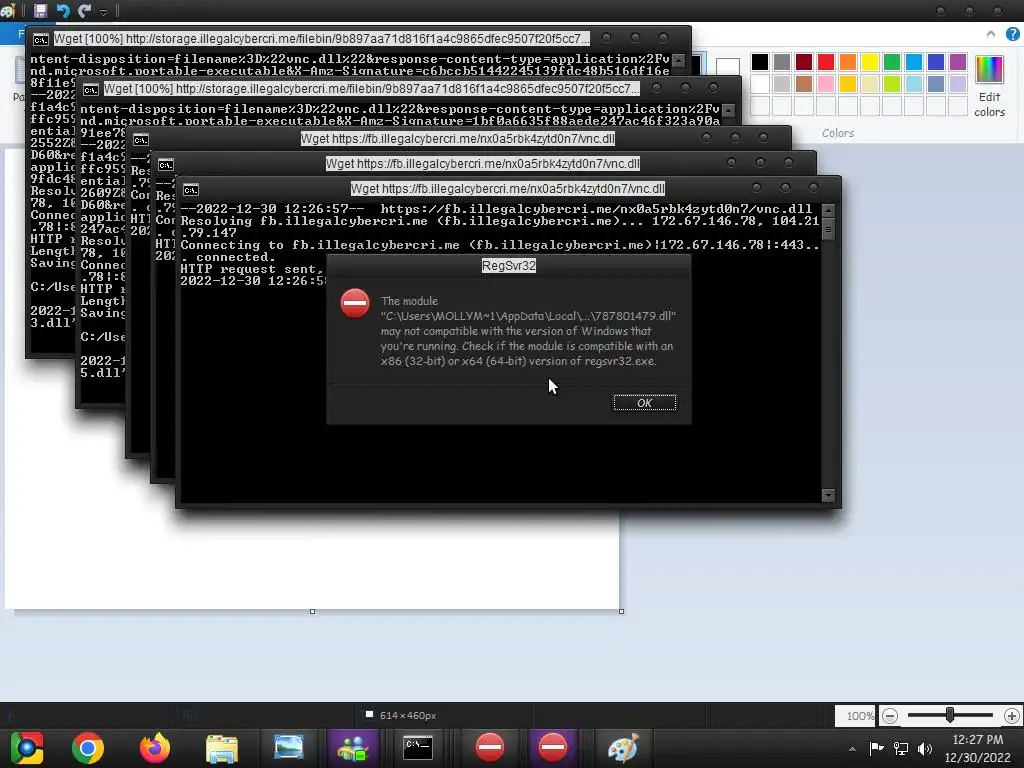Click the red error icon in RegSvr32 dialog
This screenshot has height=768, width=1024.
[355, 304]
